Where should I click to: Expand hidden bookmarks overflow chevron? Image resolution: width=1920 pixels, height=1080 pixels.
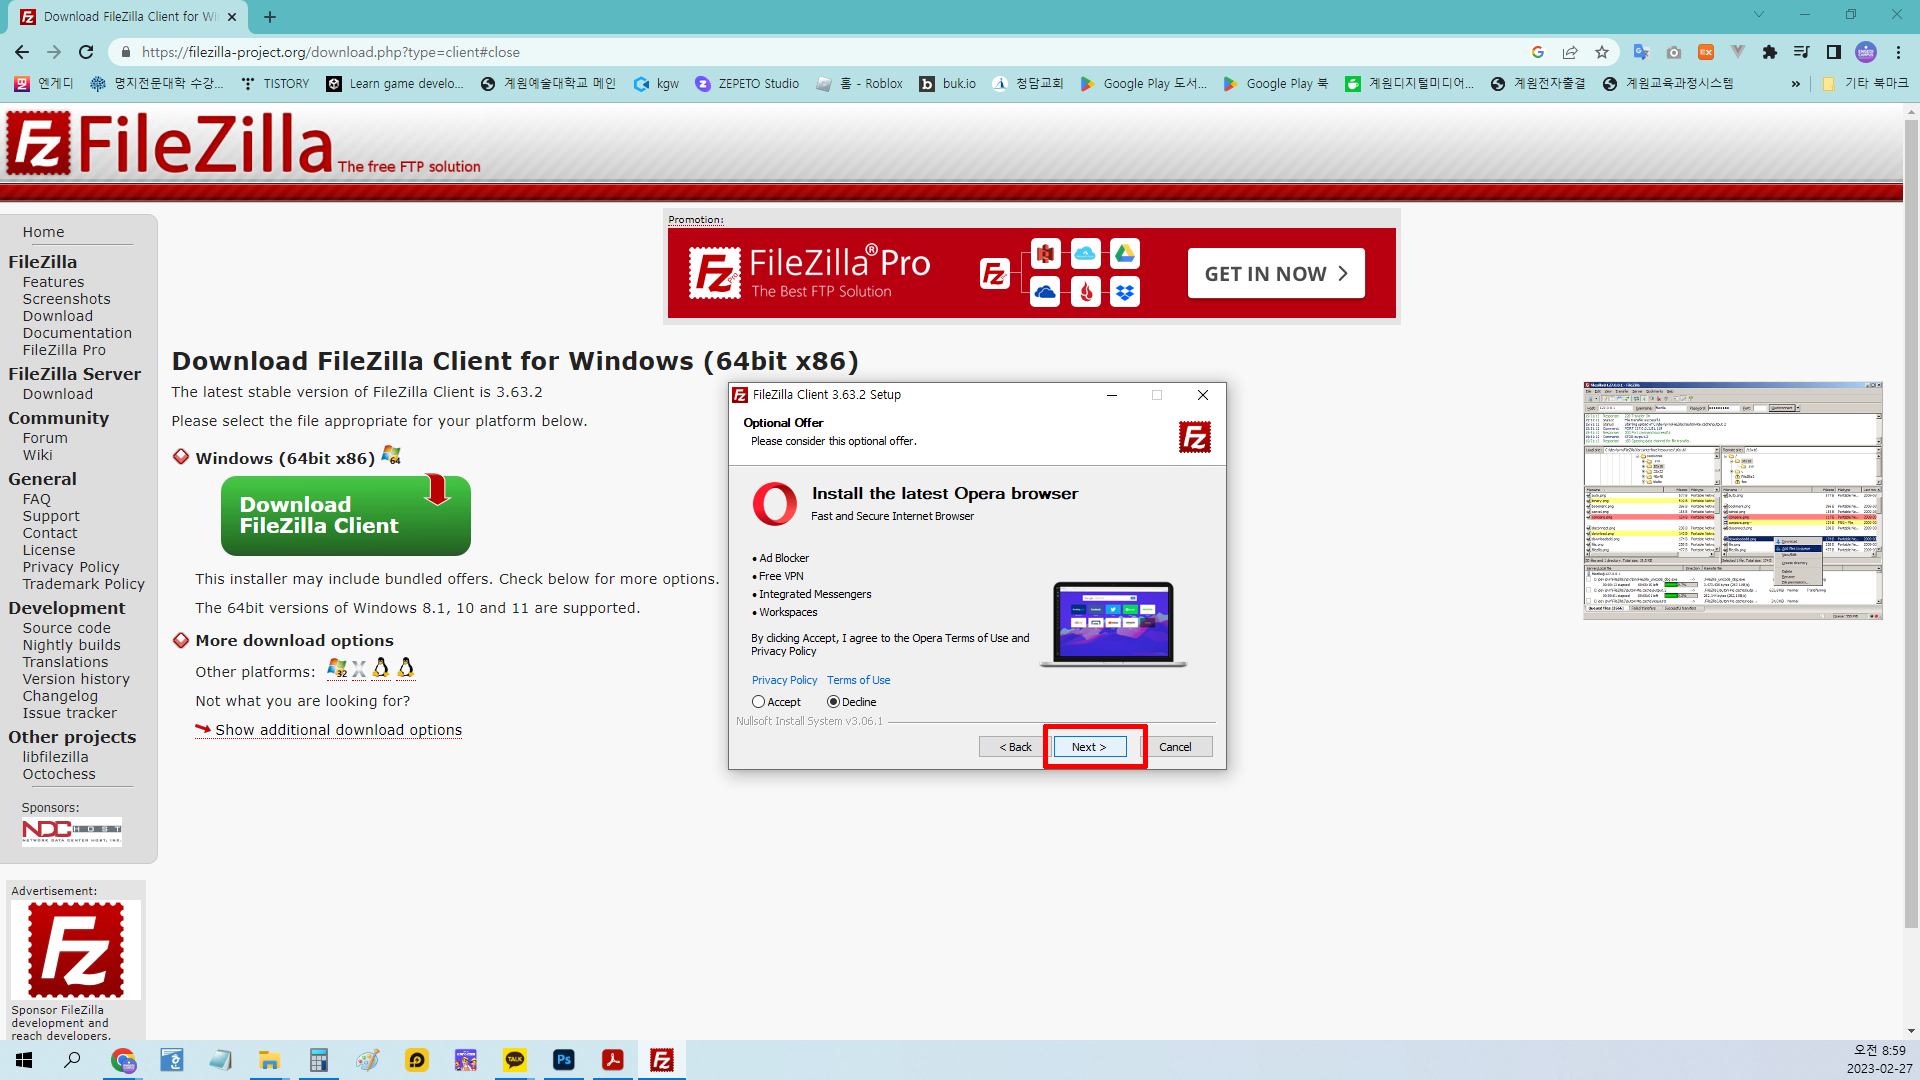tap(1796, 84)
